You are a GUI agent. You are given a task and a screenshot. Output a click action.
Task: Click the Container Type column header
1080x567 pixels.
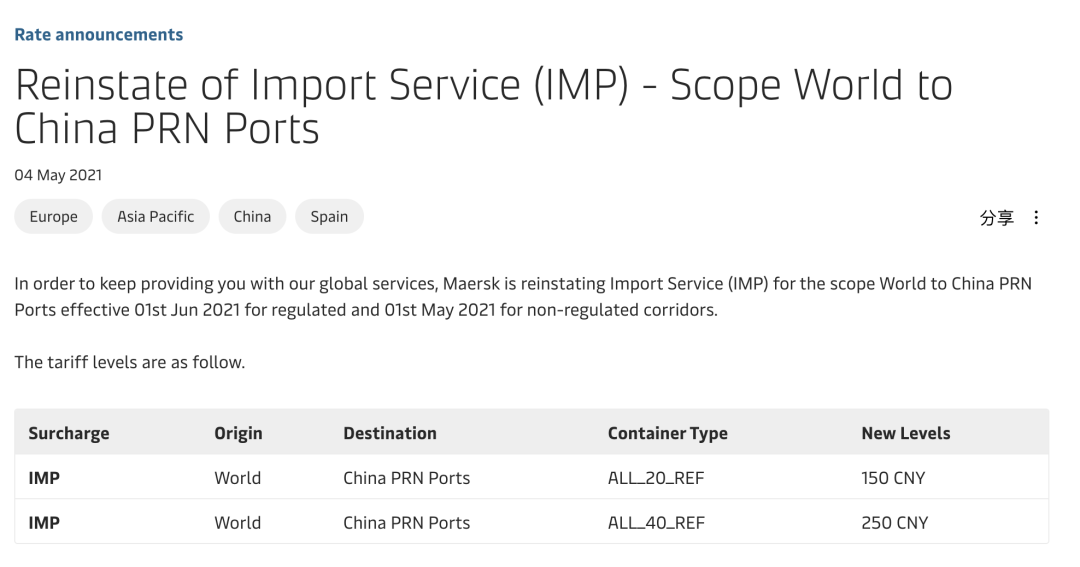(x=667, y=433)
